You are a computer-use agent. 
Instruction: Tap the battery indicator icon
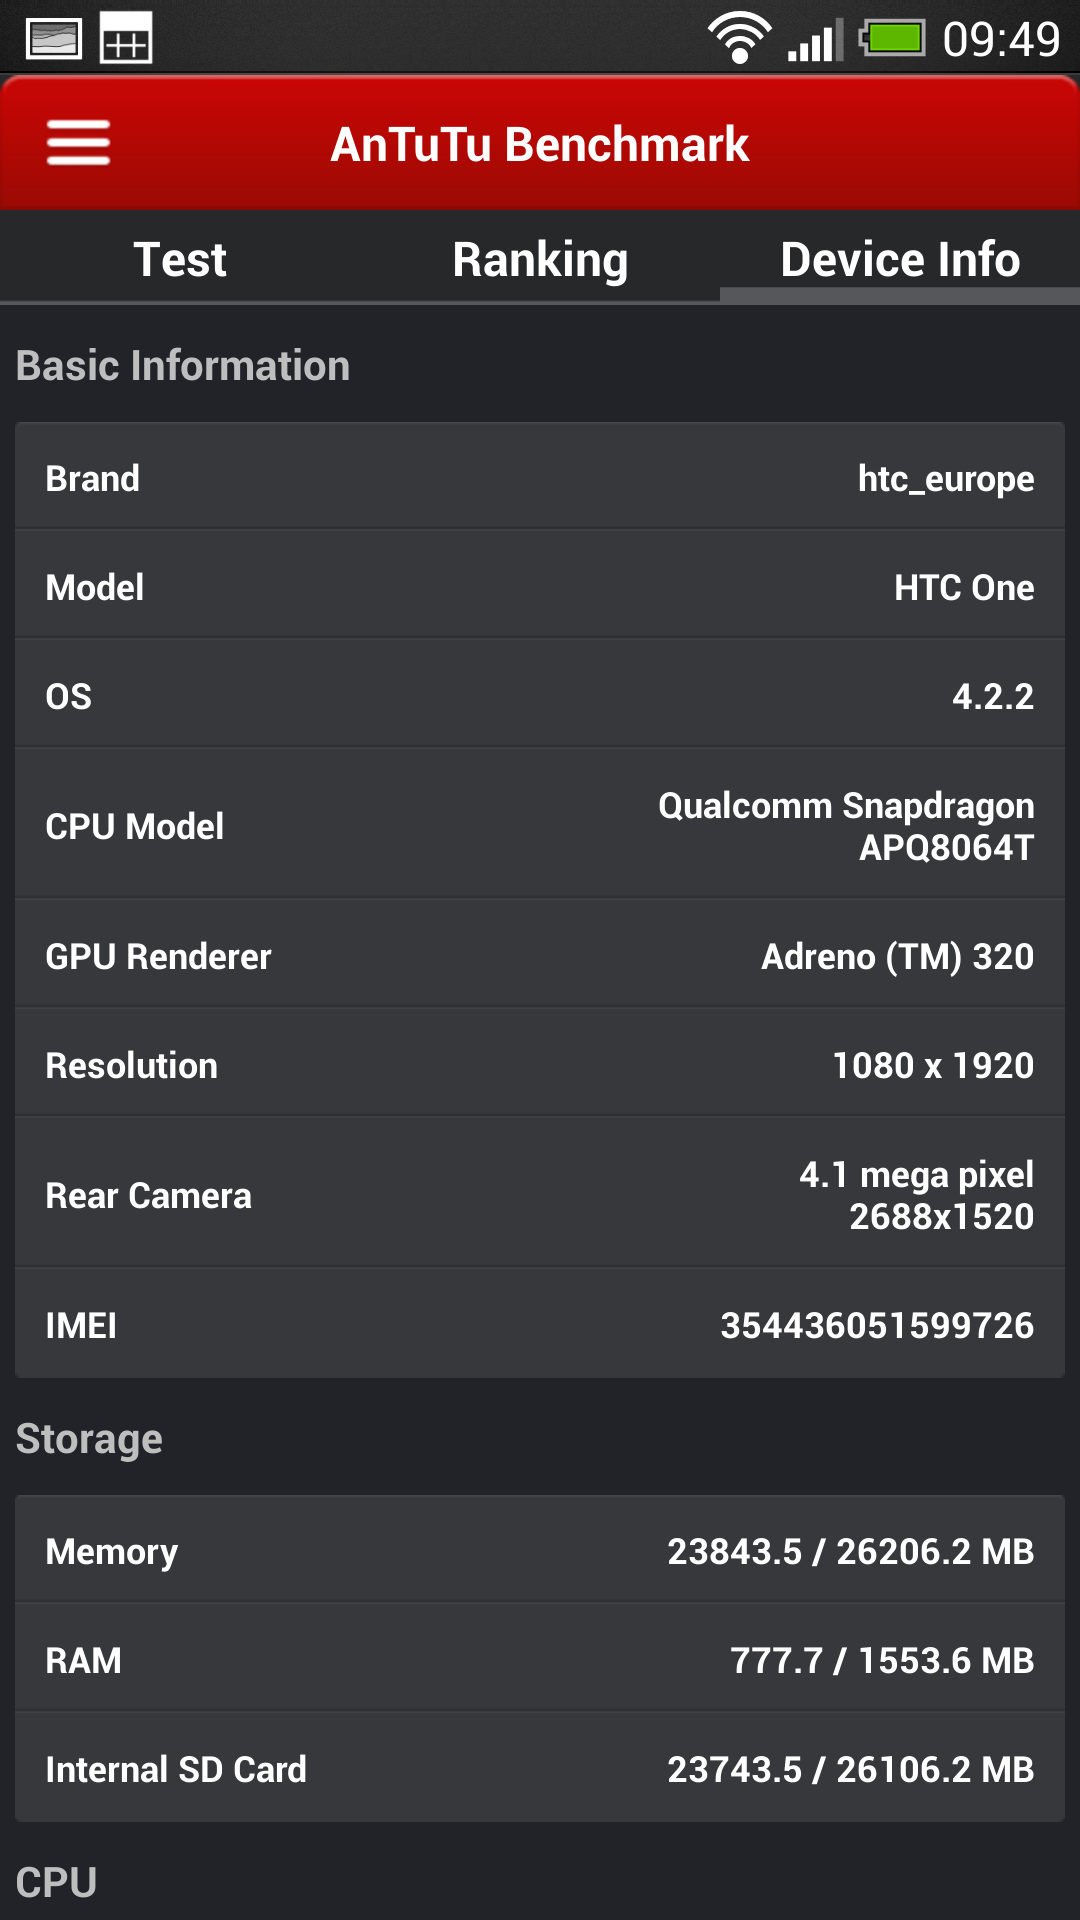[892, 38]
